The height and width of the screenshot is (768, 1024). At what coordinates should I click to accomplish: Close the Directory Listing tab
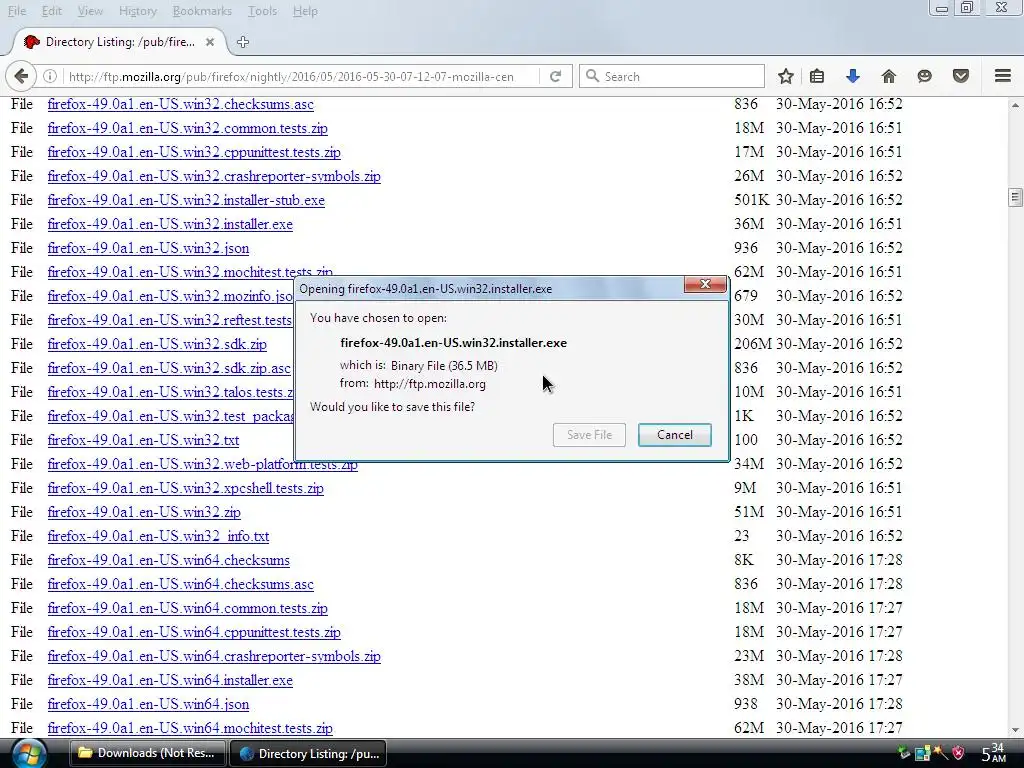210,42
